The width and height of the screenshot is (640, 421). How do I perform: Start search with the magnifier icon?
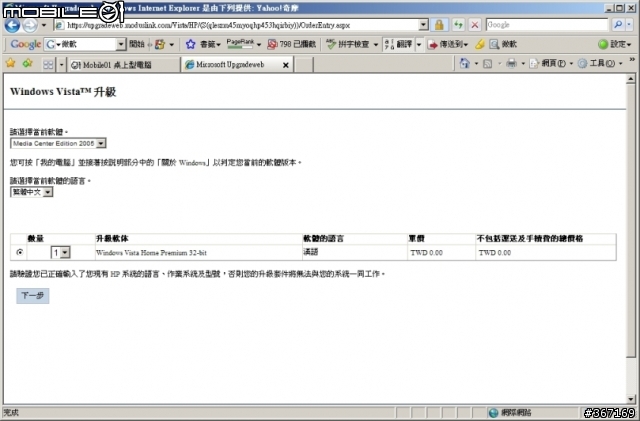(x=618, y=25)
